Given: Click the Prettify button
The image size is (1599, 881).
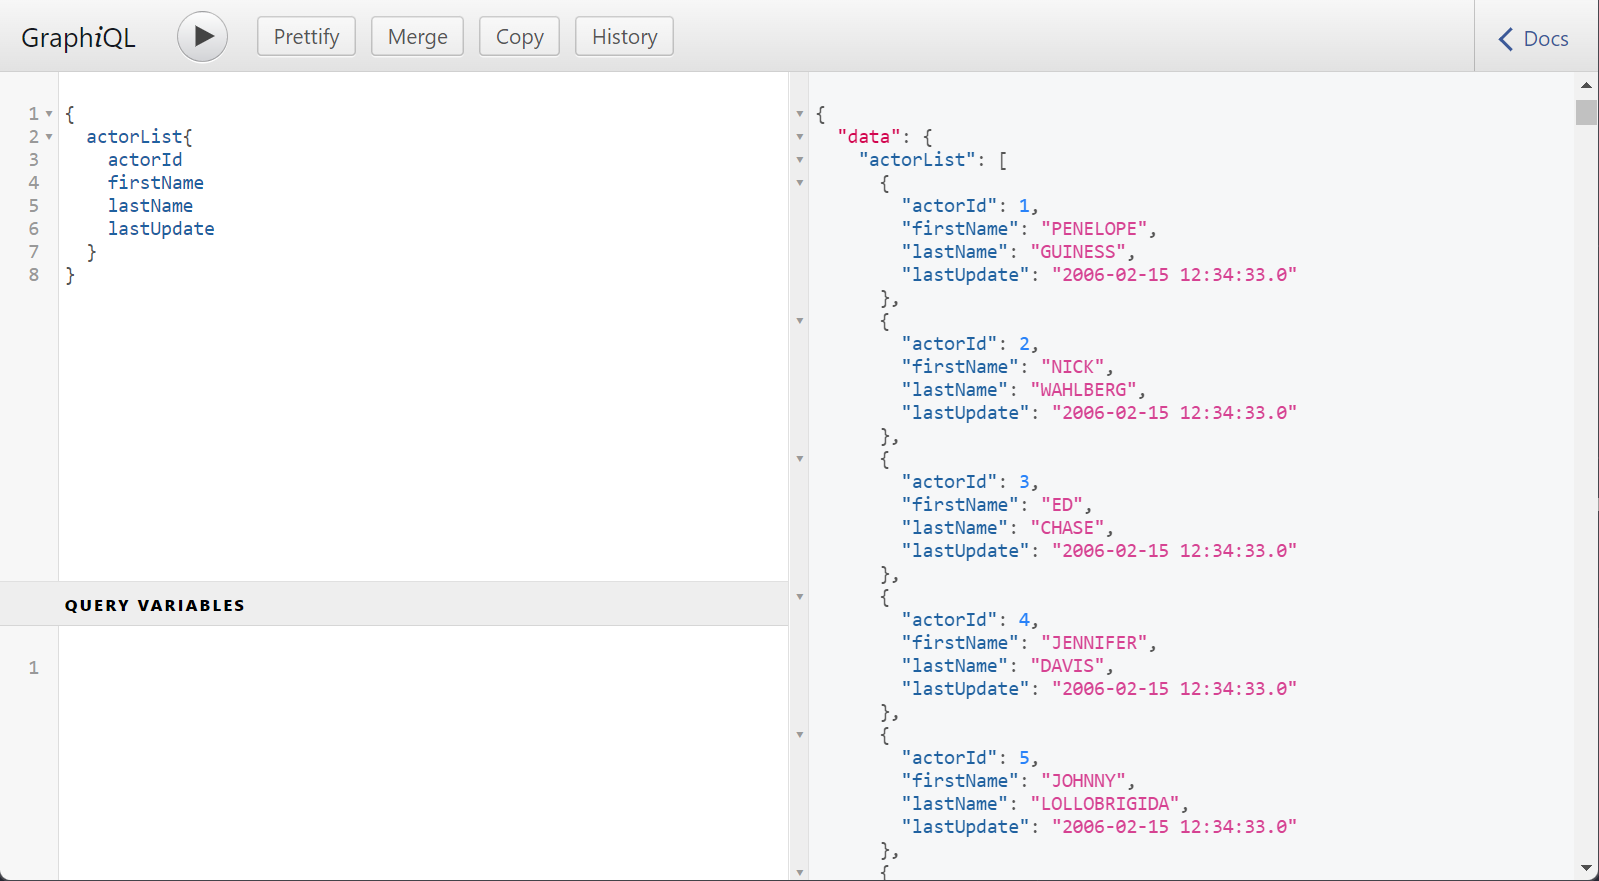Looking at the screenshot, I should pyautogui.click(x=306, y=37).
